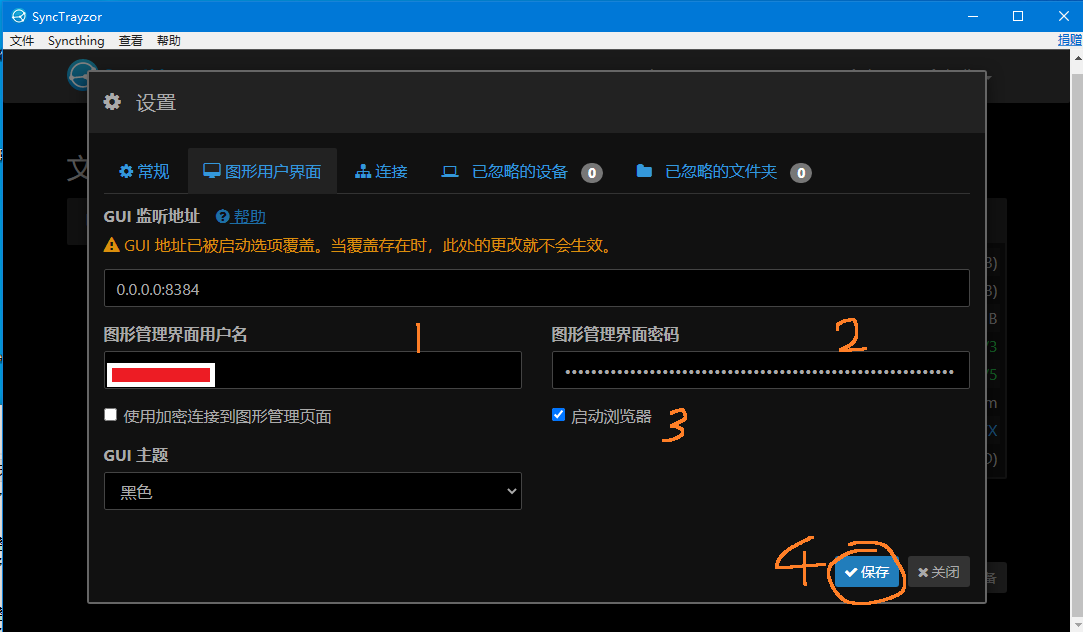Disable the 启动浏览器 checkbox
The width and height of the screenshot is (1083, 632).
click(558, 414)
